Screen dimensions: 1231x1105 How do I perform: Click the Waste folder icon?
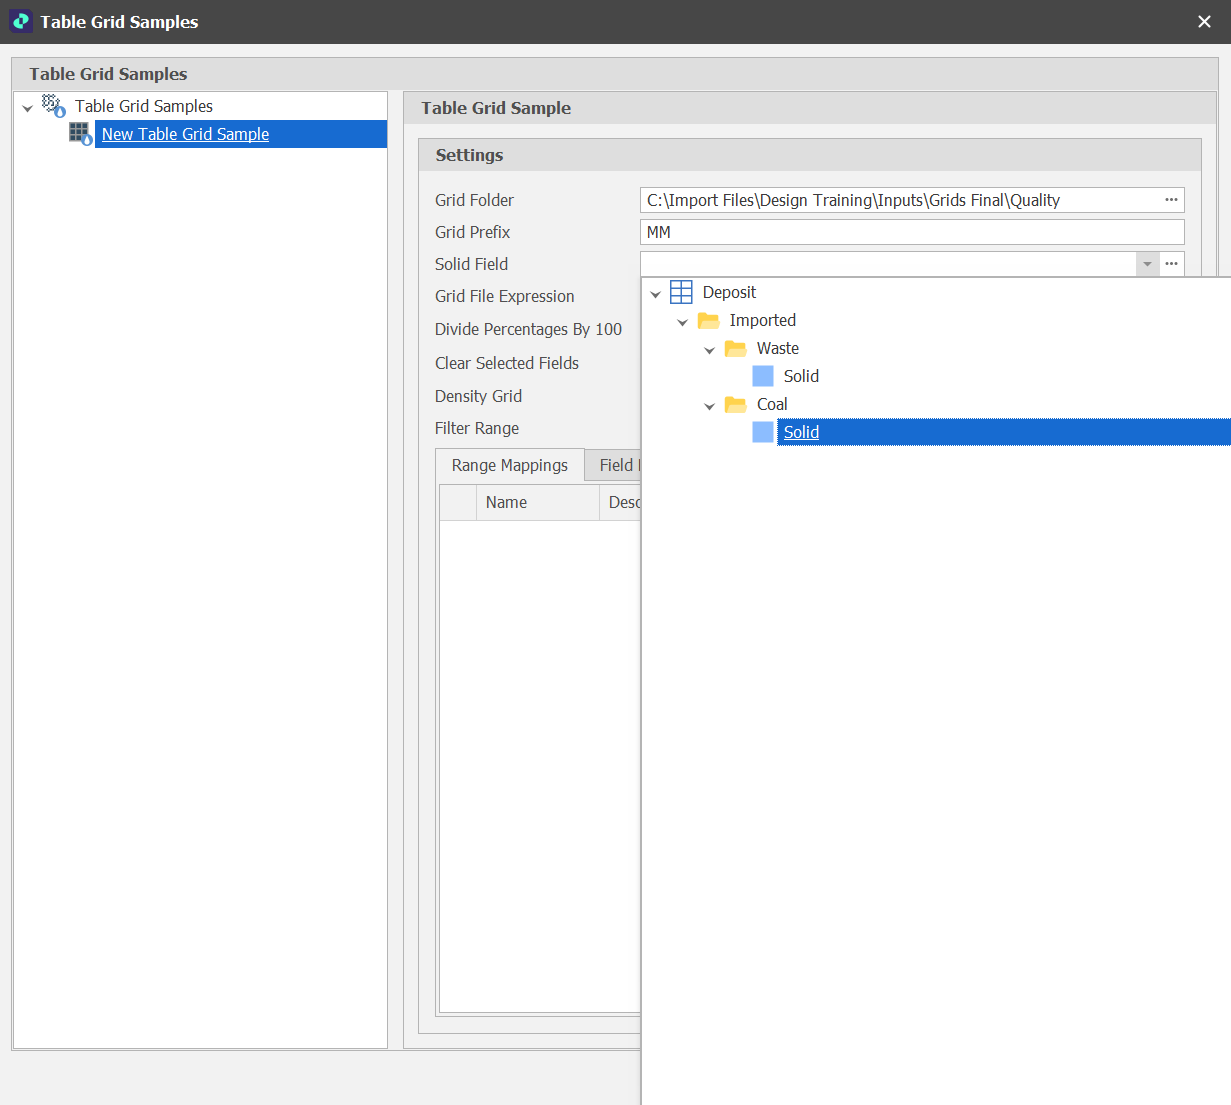tap(736, 348)
